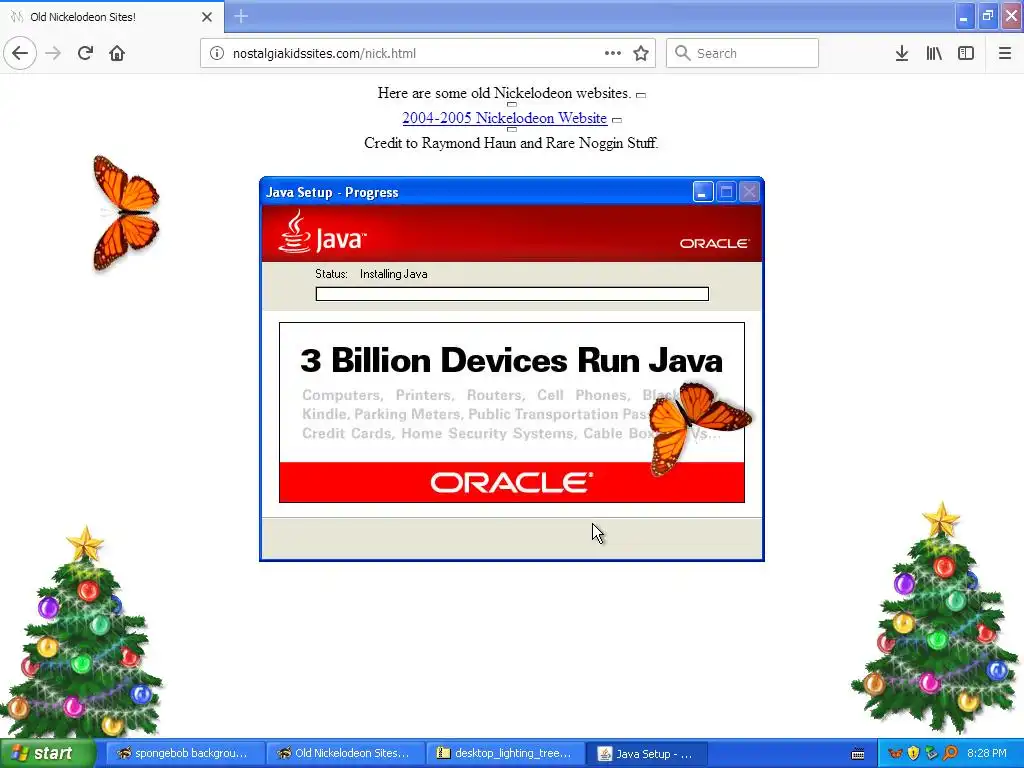Open the Windows Start menu
The width and height of the screenshot is (1024, 768).
point(46,753)
